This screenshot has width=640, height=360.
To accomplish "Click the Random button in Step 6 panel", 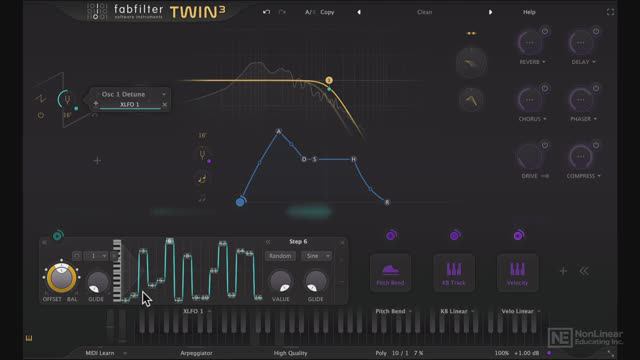I will [x=280, y=256].
